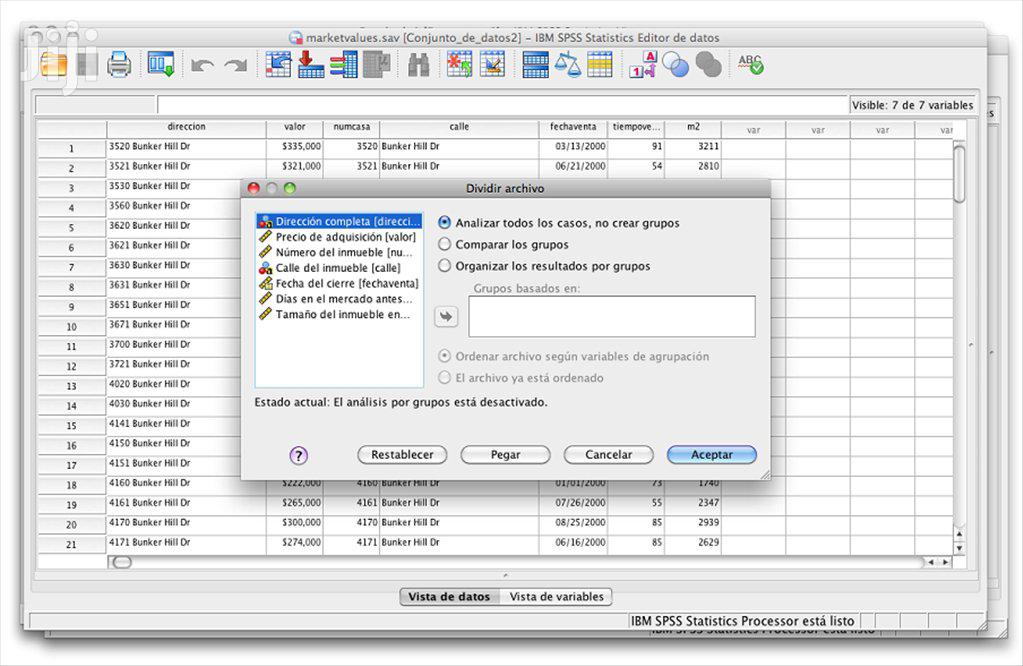
Task: Select 'Tamaño del inmueble en' variable
Action: 339,314
